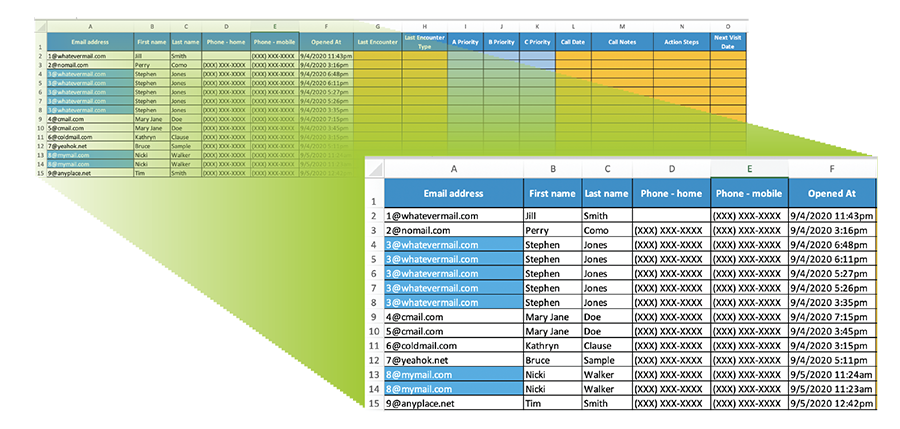
Task: Select enlarged cell '9/5/2020 12:42pm'
Action: coord(832,403)
